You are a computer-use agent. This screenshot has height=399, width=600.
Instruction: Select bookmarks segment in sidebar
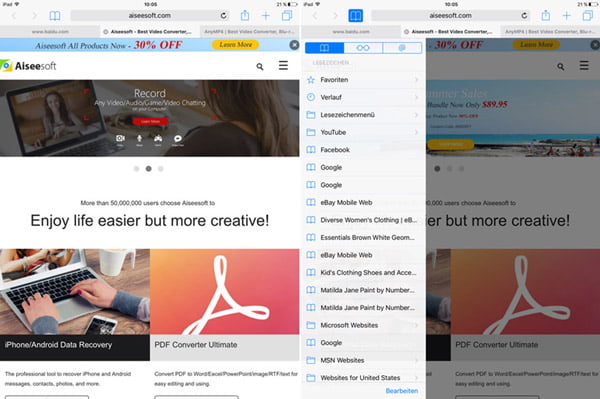pos(324,48)
